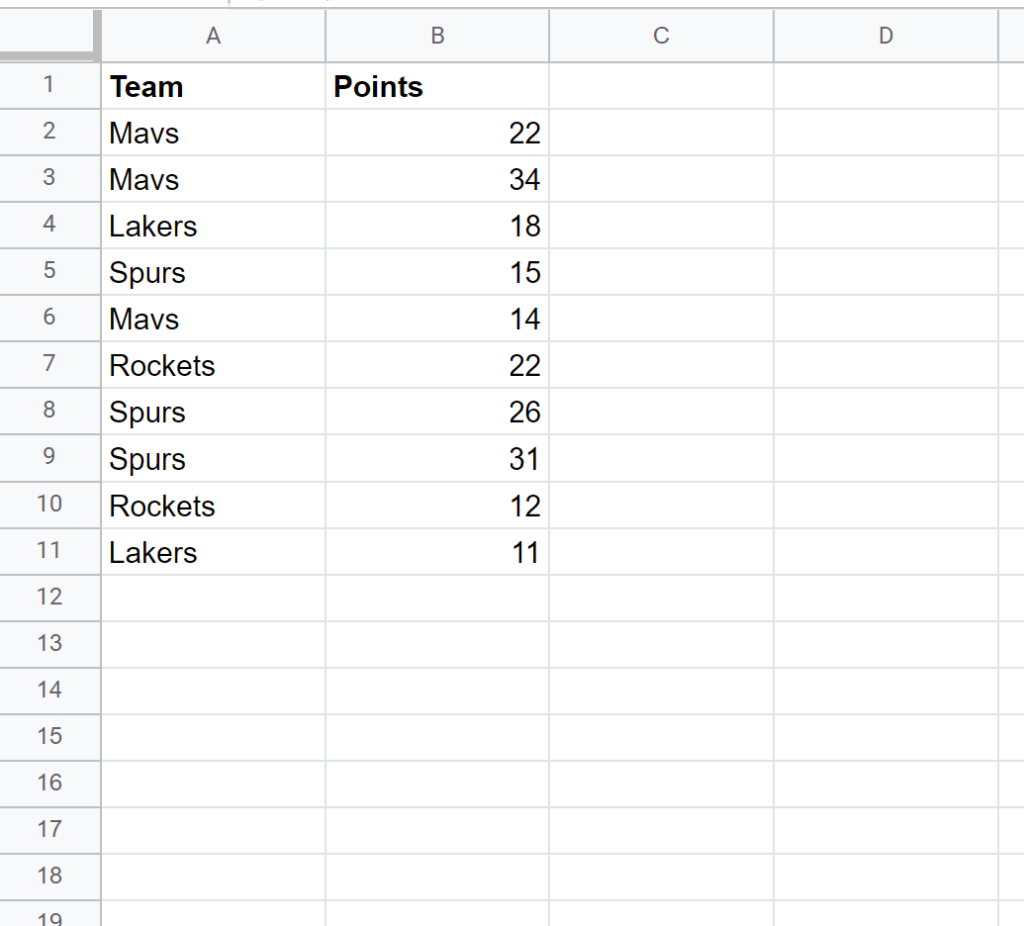
Task: Click empty cell A12
Action: pyautogui.click(x=212, y=597)
